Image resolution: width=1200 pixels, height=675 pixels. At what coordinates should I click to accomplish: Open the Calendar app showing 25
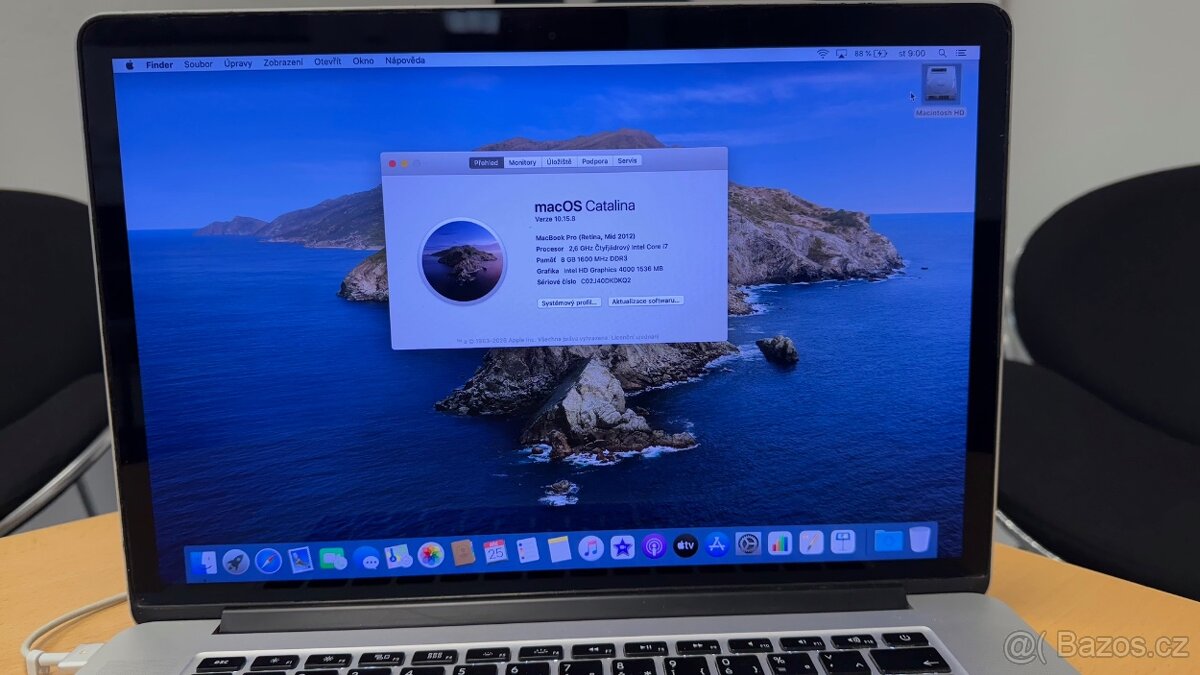[x=495, y=550]
